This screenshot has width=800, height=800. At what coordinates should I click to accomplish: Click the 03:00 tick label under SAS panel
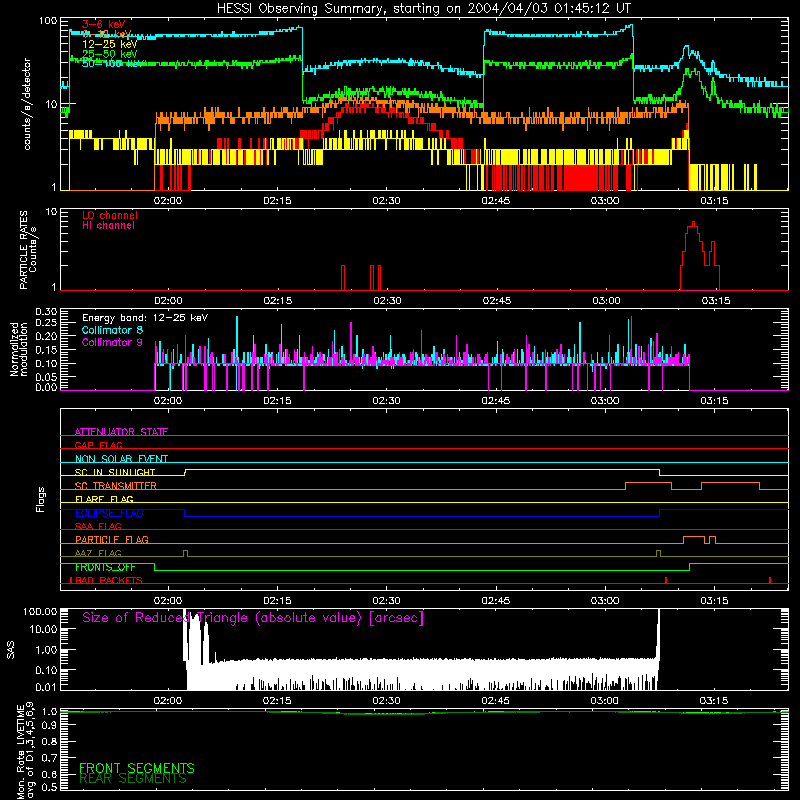pyautogui.click(x=605, y=701)
